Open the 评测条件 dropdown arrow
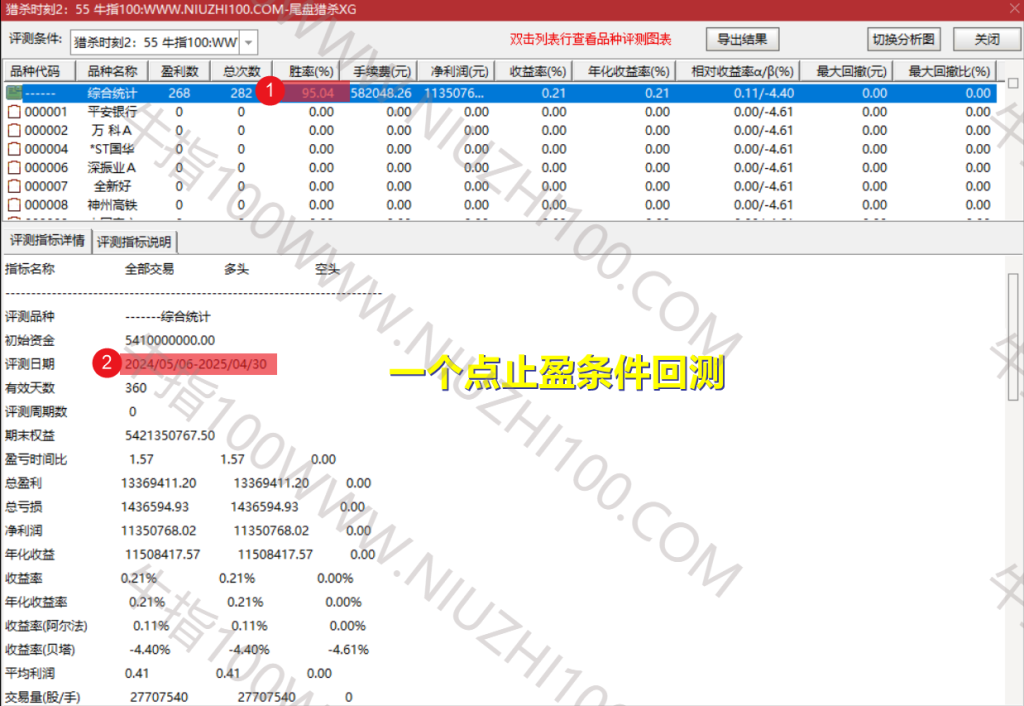This screenshot has width=1024, height=706. tap(249, 42)
